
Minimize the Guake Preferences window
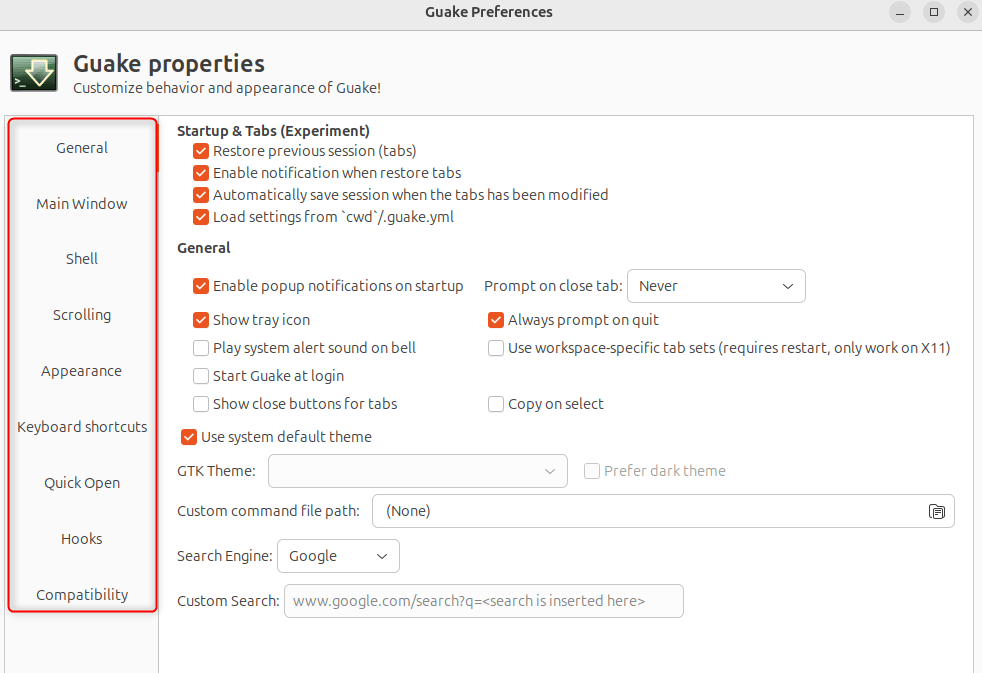(x=900, y=12)
